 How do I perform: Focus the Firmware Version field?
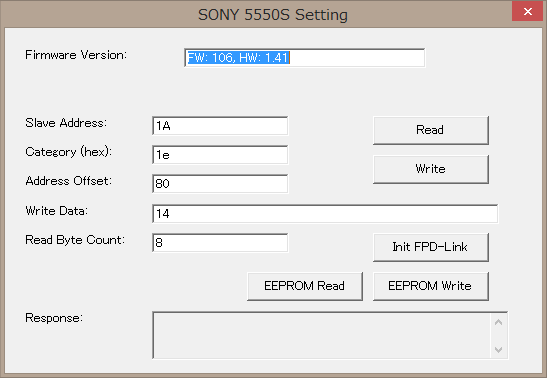pyautogui.click(x=305, y=58)
